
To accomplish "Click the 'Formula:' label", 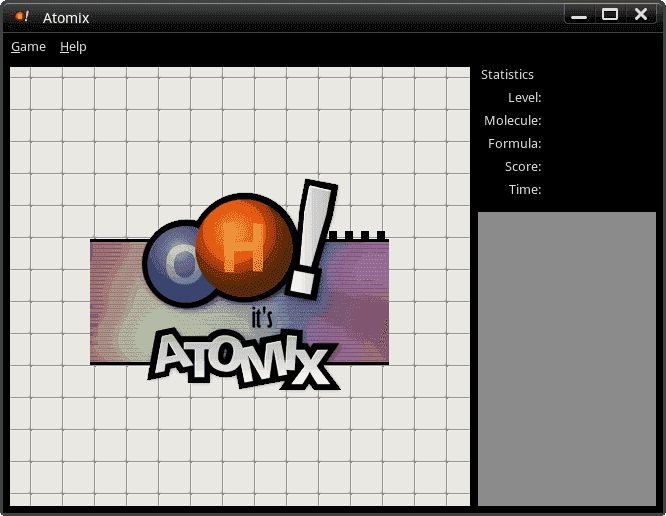I will (515, 144).
